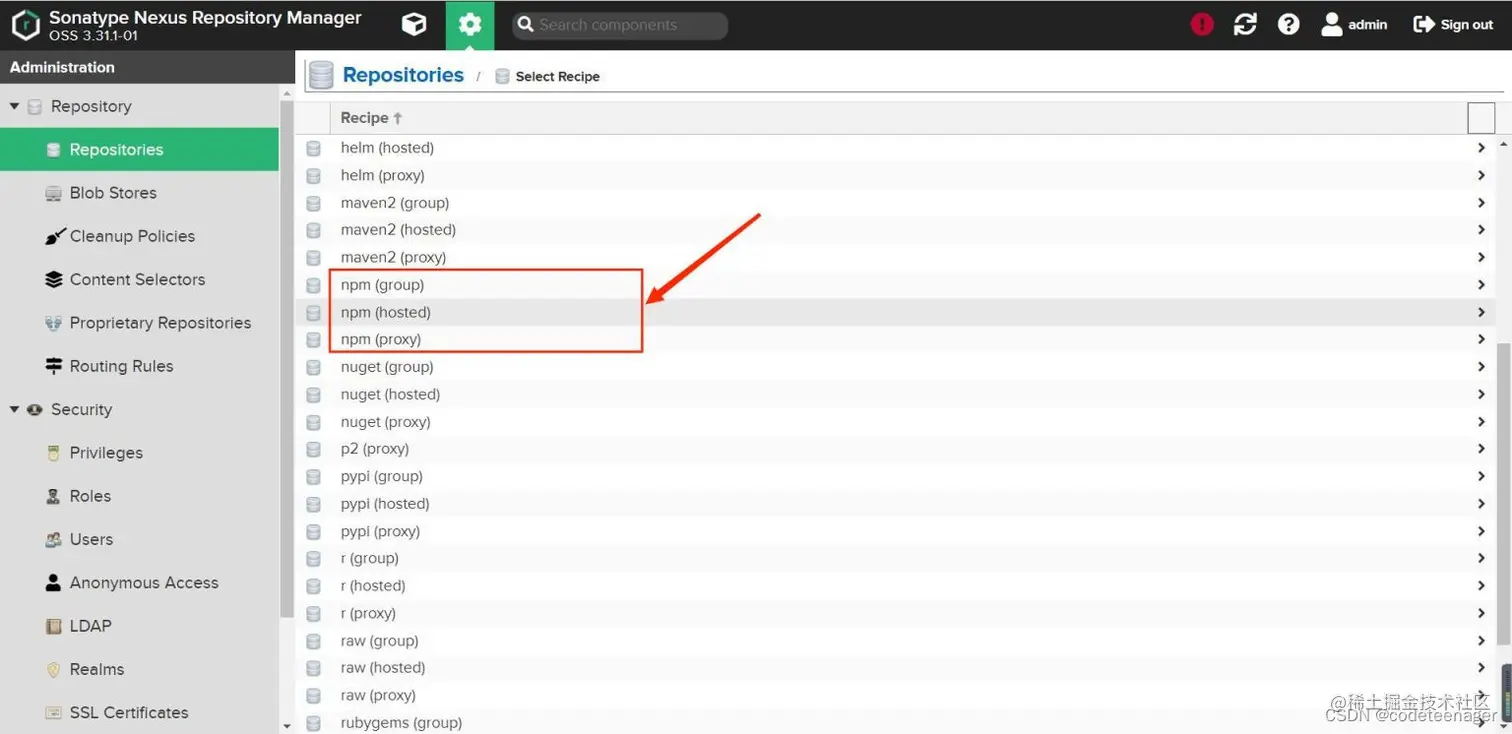Open chevron arrow on npm (group) row

tap(1481, 285)
